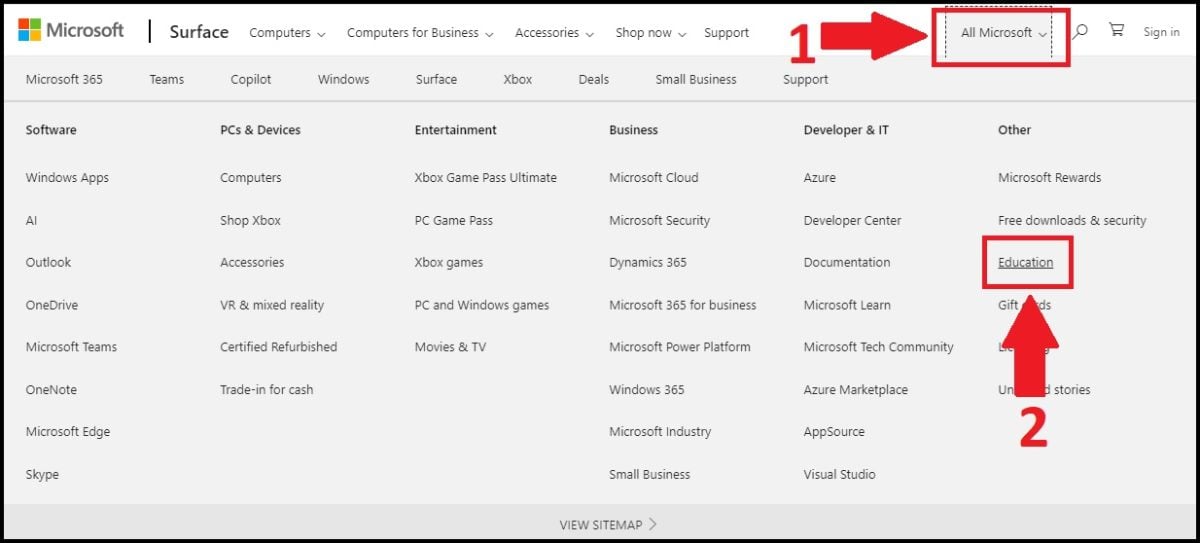Open Microsoft Power Platform link
Viewport: 1200px width, 543px height.
tap(680, 347)
